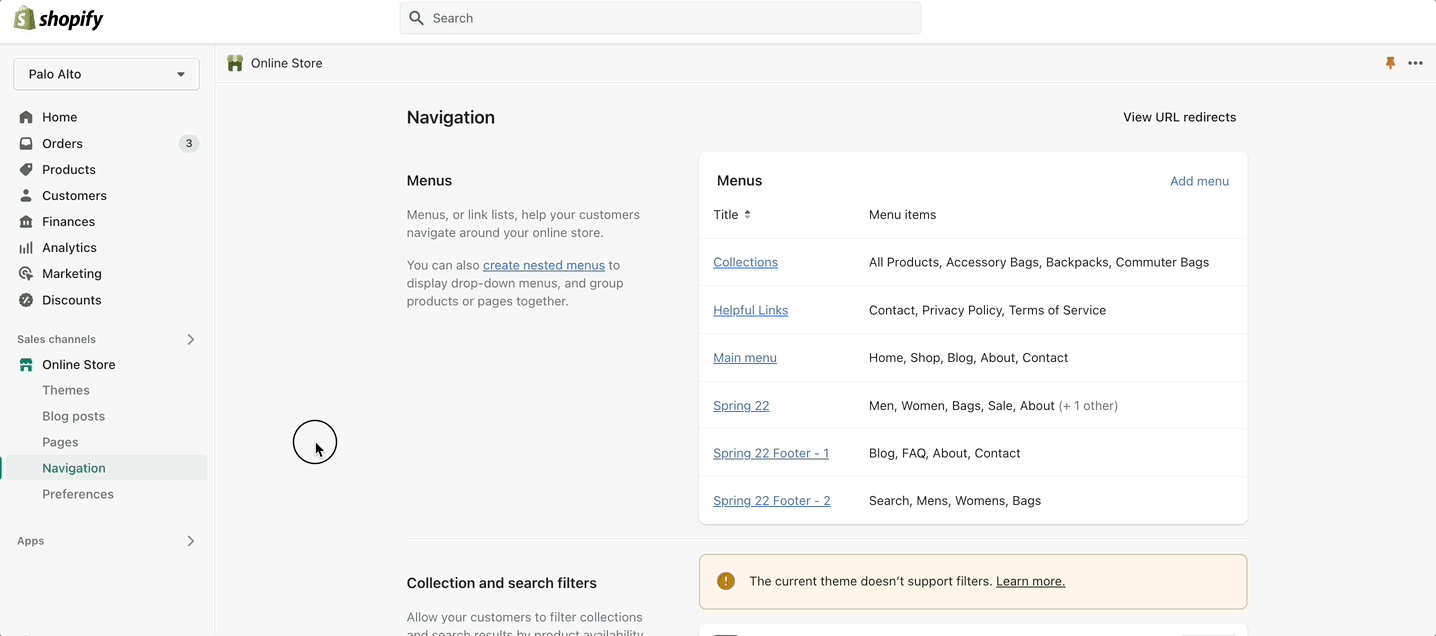Go to Preferences in the sidebar

(x=78, y=494)
